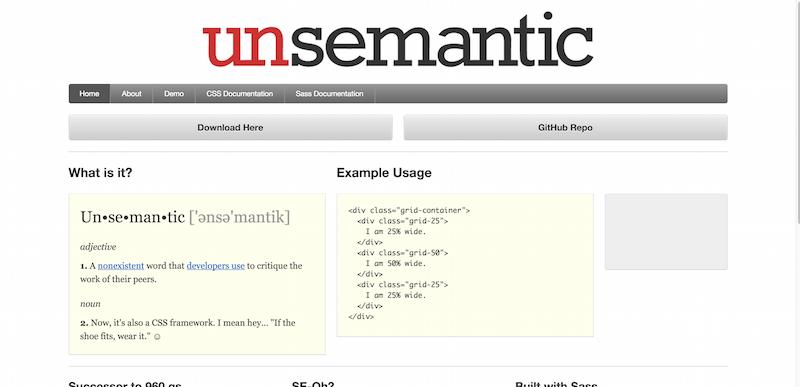Click the 'Successor to 960.gs' heading
800x387 pixels.
click(124, 384)
